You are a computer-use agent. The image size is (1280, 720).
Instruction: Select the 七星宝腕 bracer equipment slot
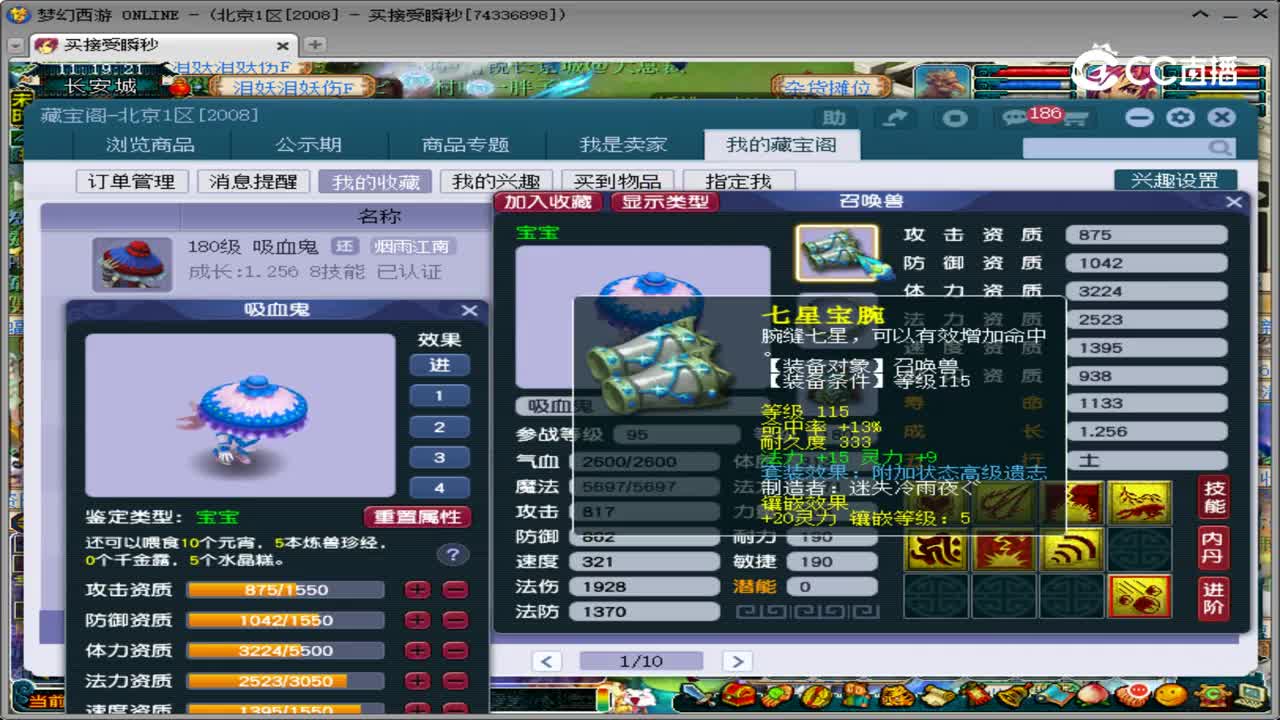tap(837, 253)
